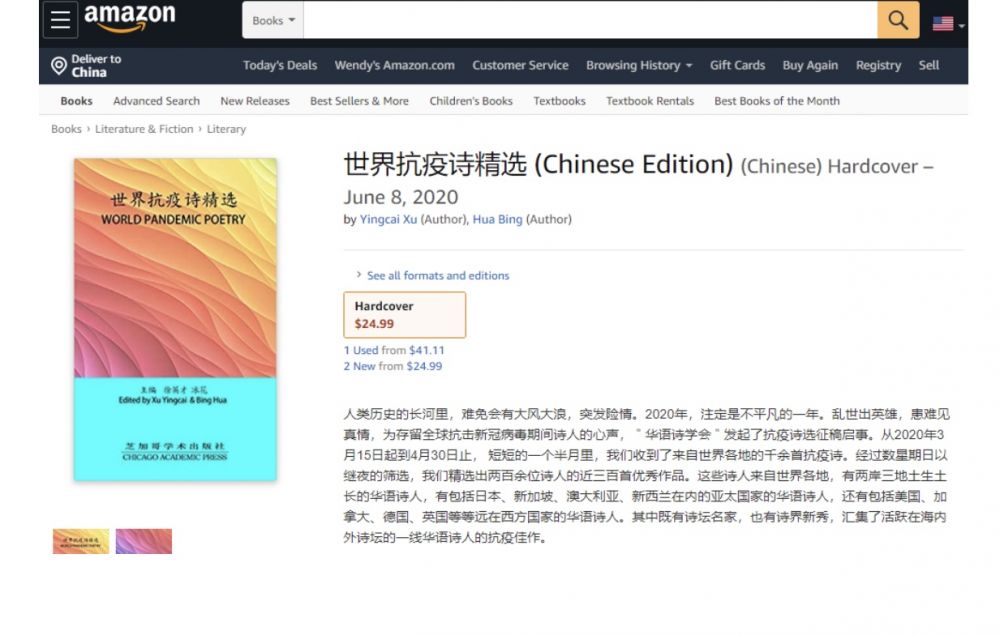Open the 1 Used from $41.11 offer
Image resolution: width=1000 pixels, height=635 pixels.
(394, 350)
